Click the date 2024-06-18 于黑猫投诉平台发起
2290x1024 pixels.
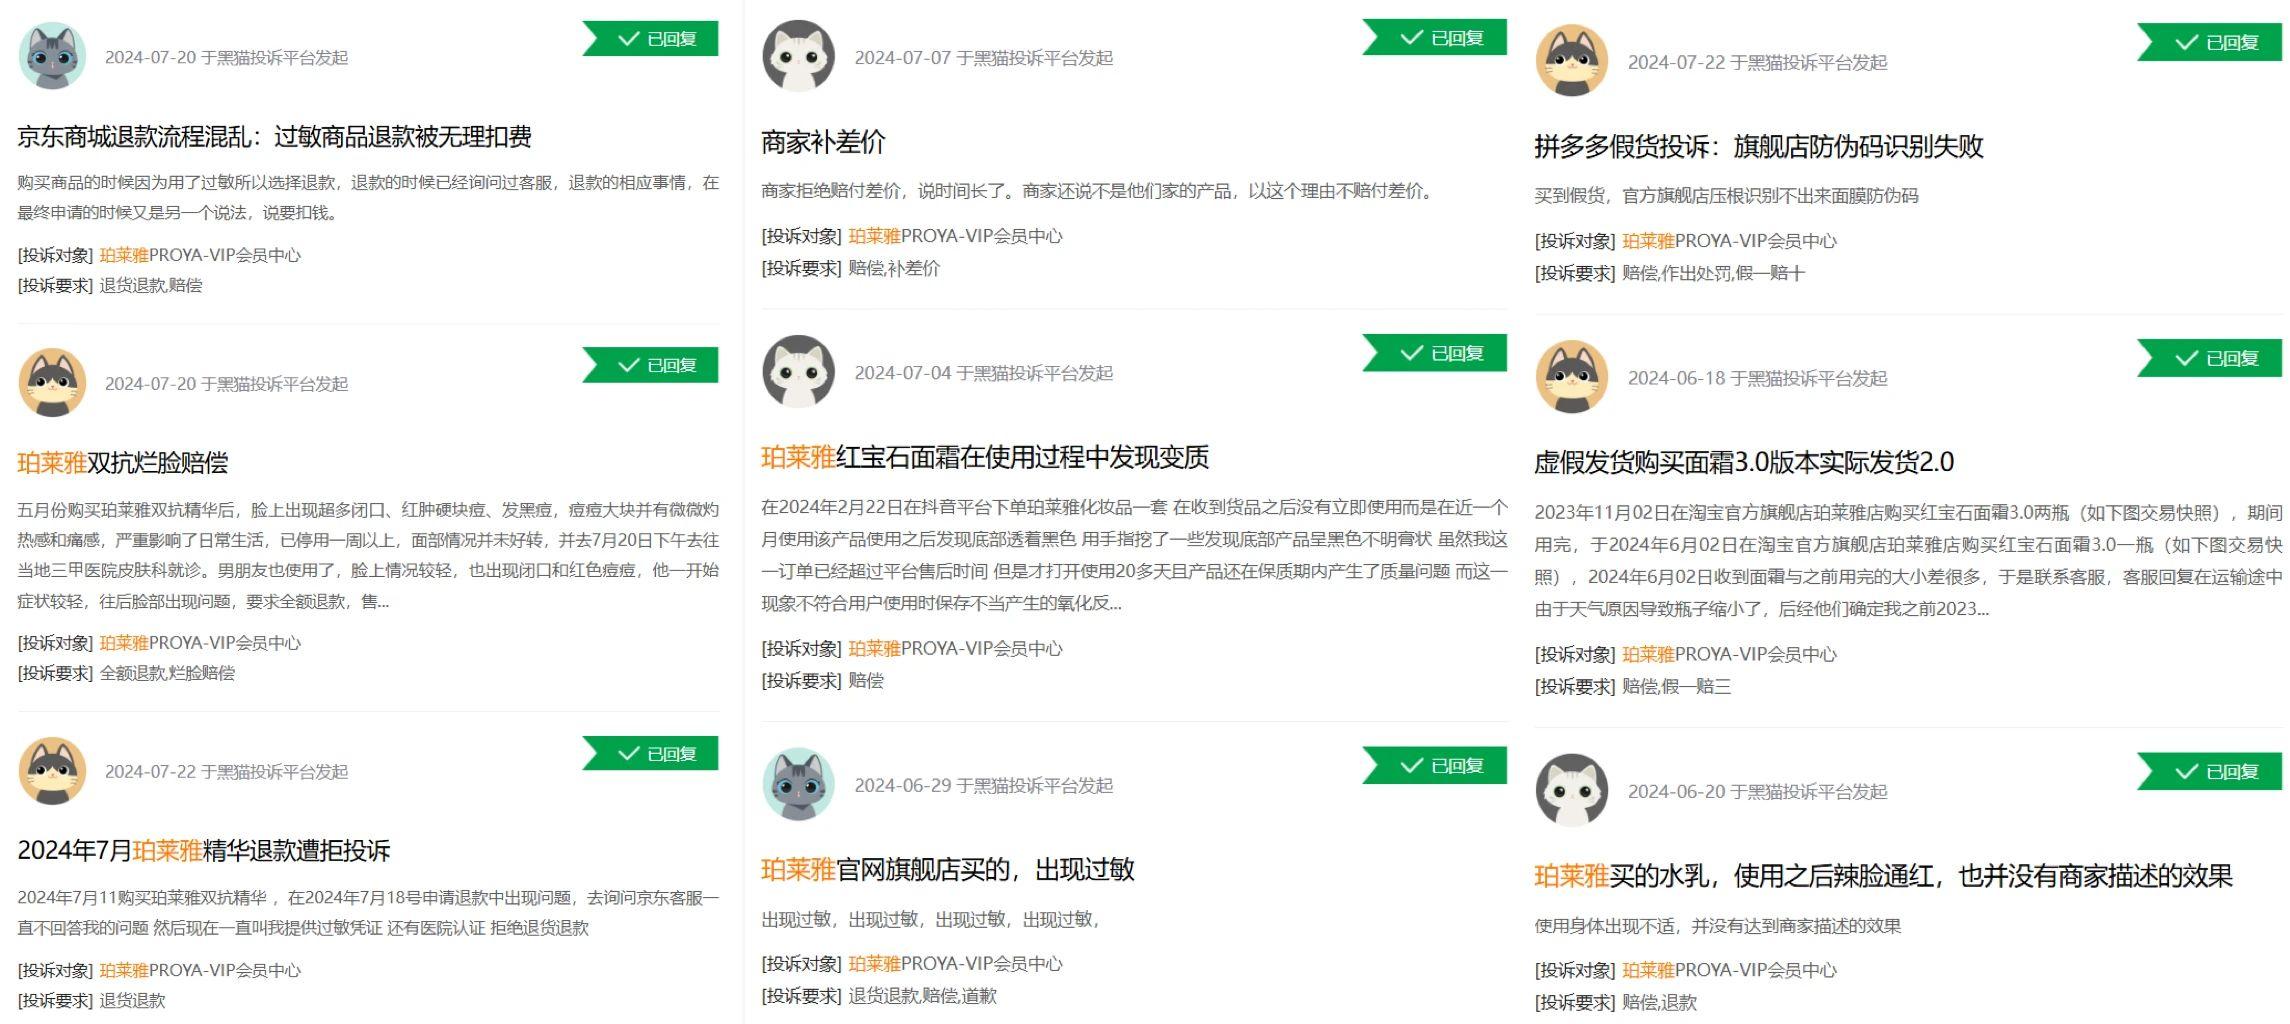point(1757,378)
